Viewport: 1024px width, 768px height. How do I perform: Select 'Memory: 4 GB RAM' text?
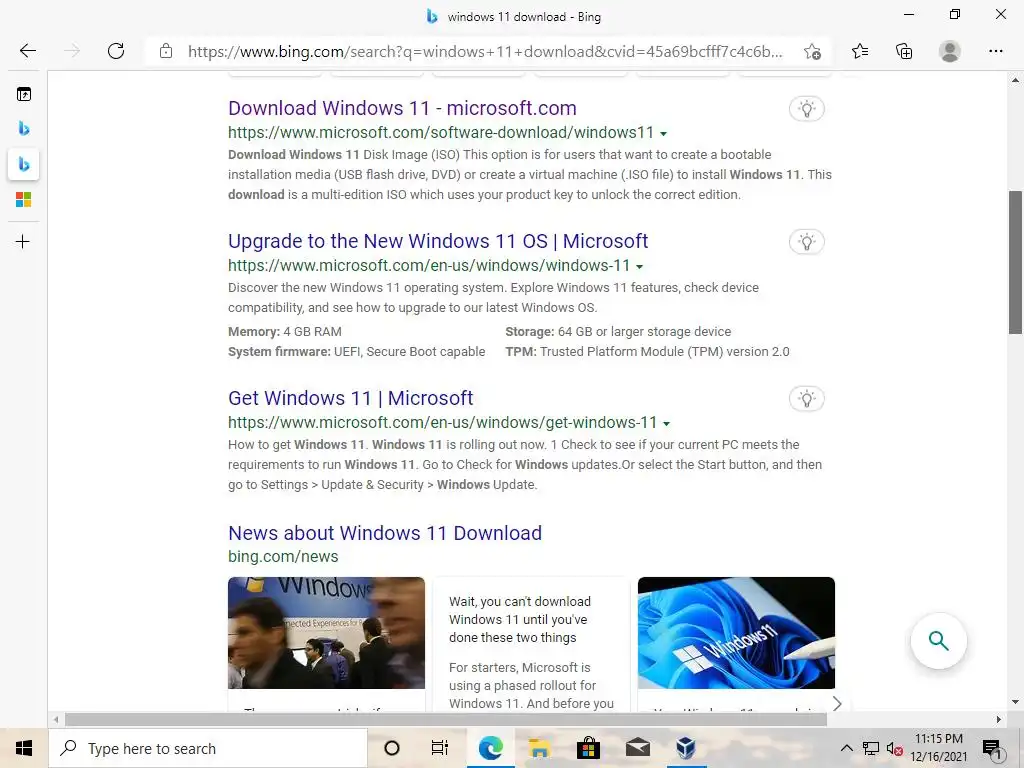point(285,332)
